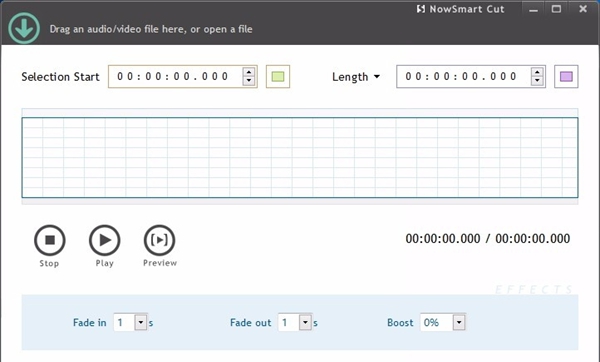Increase Length time with up arrow

tap(537, 72)
